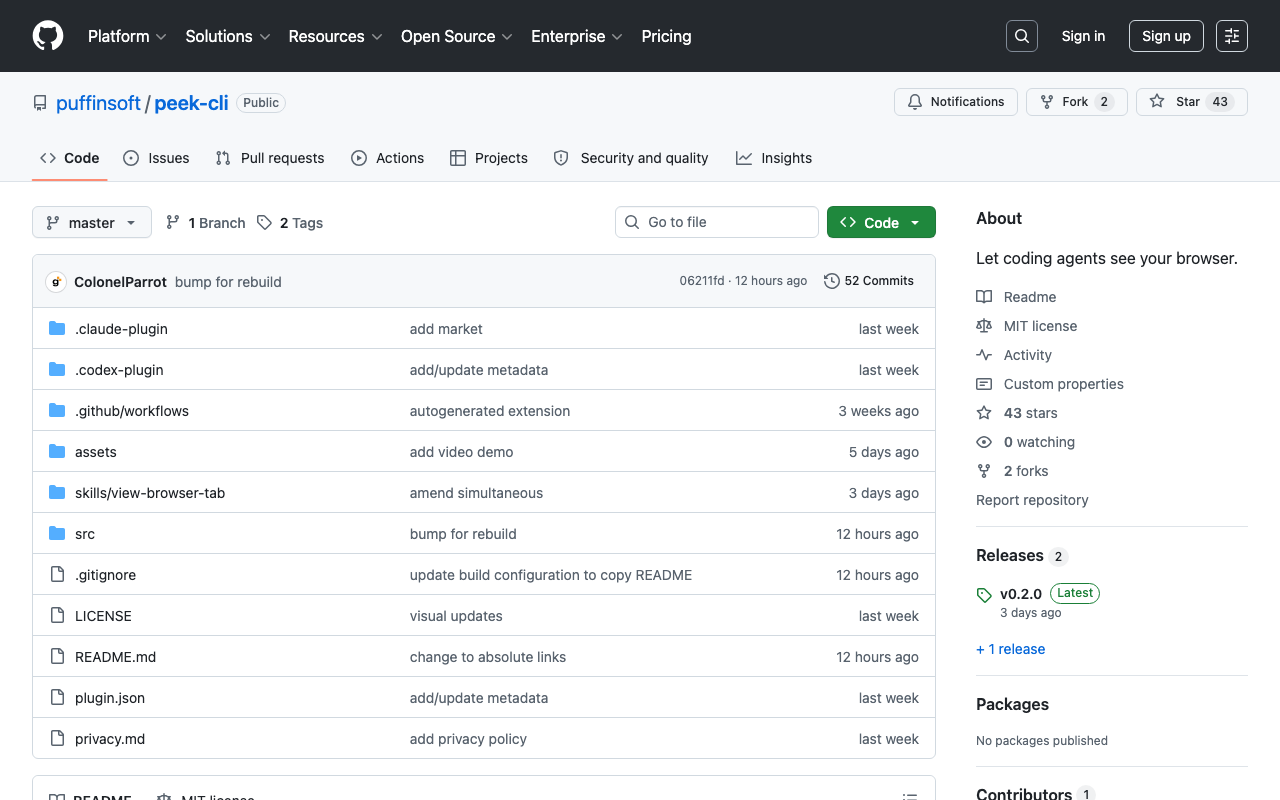Fork the repository using Fork button
This screenshot has height=800, width=1280.
click(x=1076, y=102)
